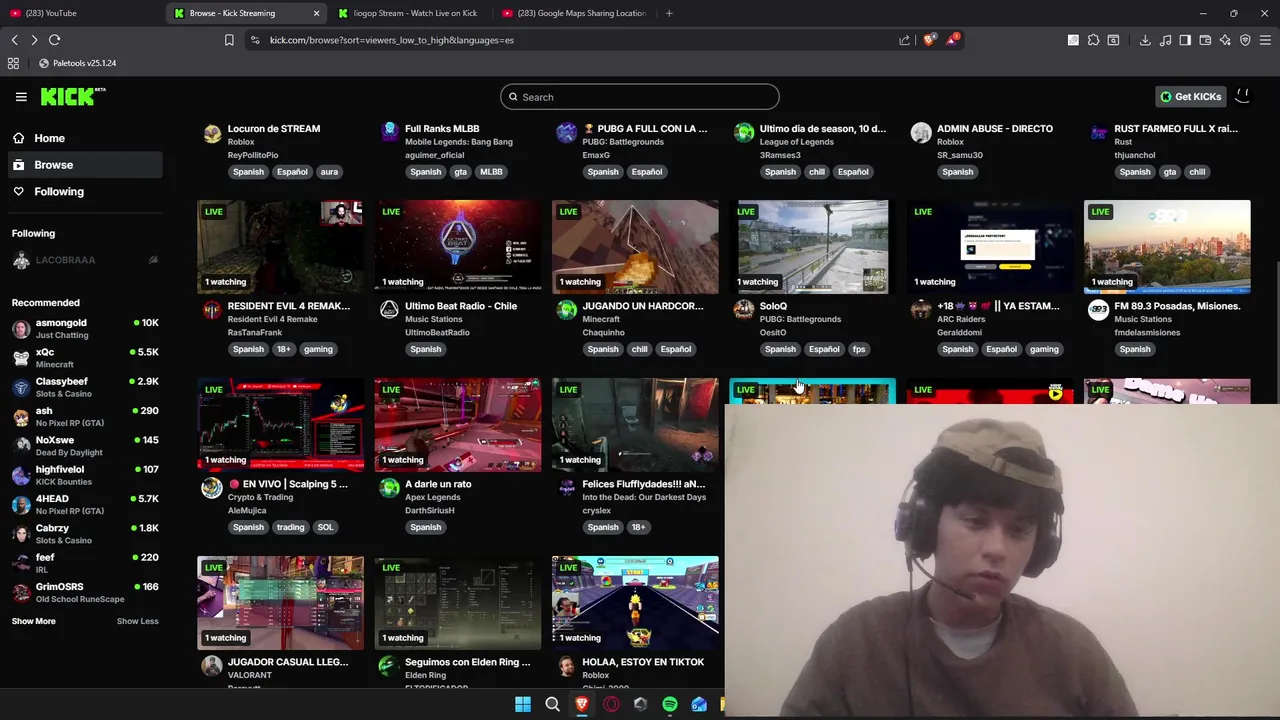Open asmongold recommended channel
The width and height of the screenshot is (1280, 720).
[x=84, y=328]
